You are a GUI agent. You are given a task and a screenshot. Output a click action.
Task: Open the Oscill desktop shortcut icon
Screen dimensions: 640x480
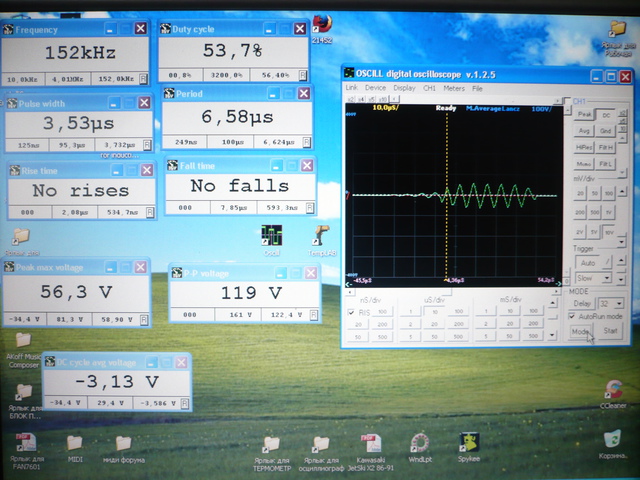click(272, 236)
